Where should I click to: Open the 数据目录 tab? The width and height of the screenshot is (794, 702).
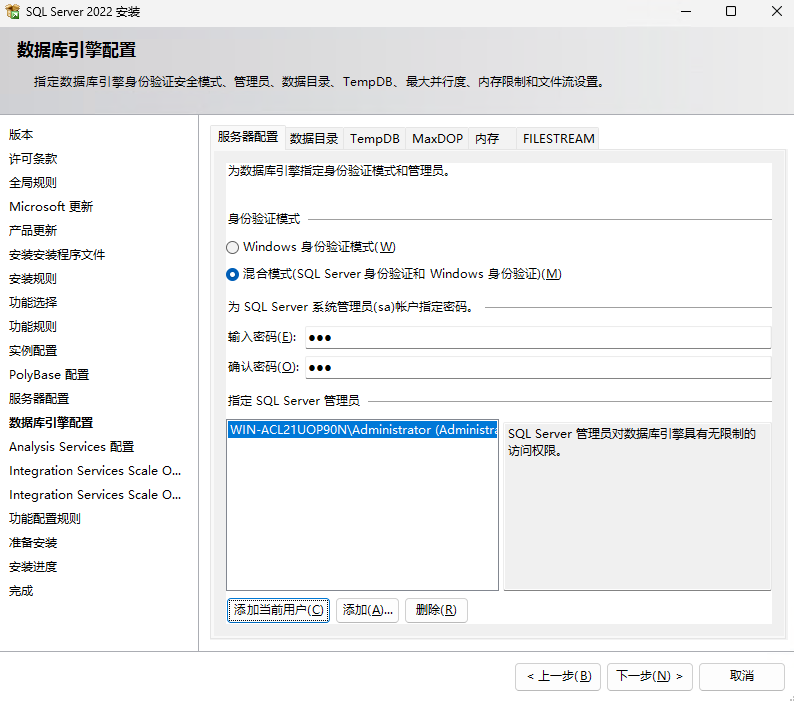[x=314, y=139]
